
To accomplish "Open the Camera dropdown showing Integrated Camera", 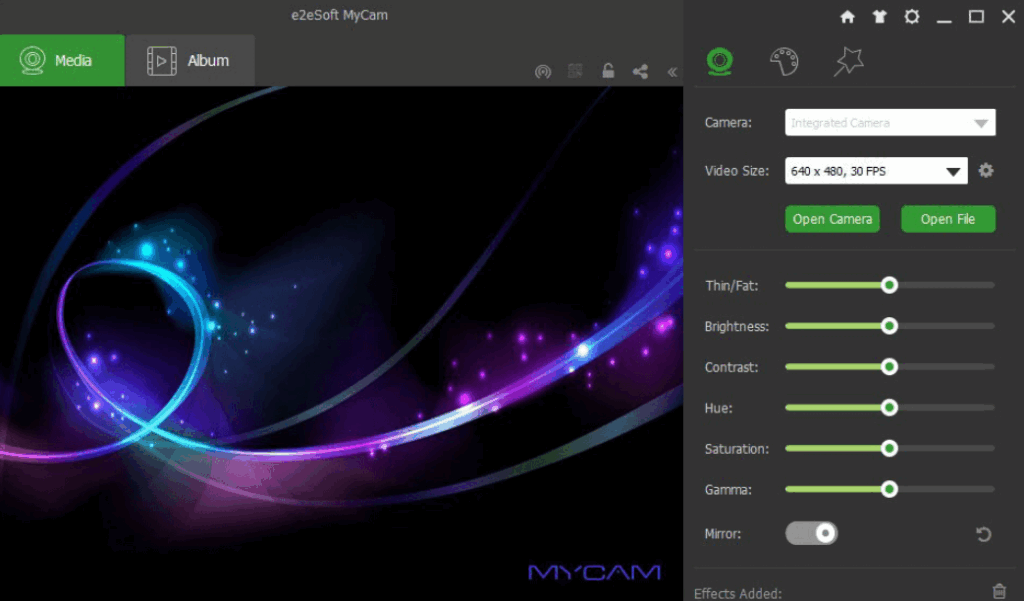I will 890,123.
